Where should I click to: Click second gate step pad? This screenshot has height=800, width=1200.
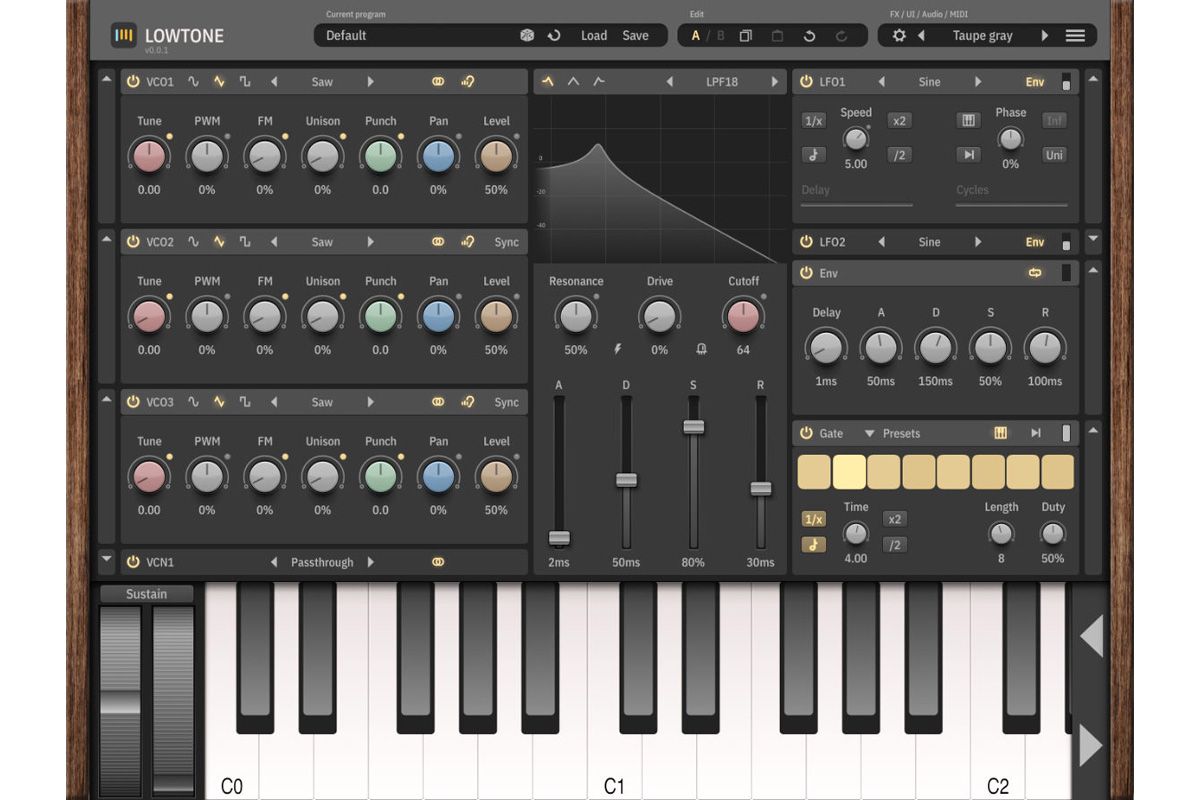(849, 472)
